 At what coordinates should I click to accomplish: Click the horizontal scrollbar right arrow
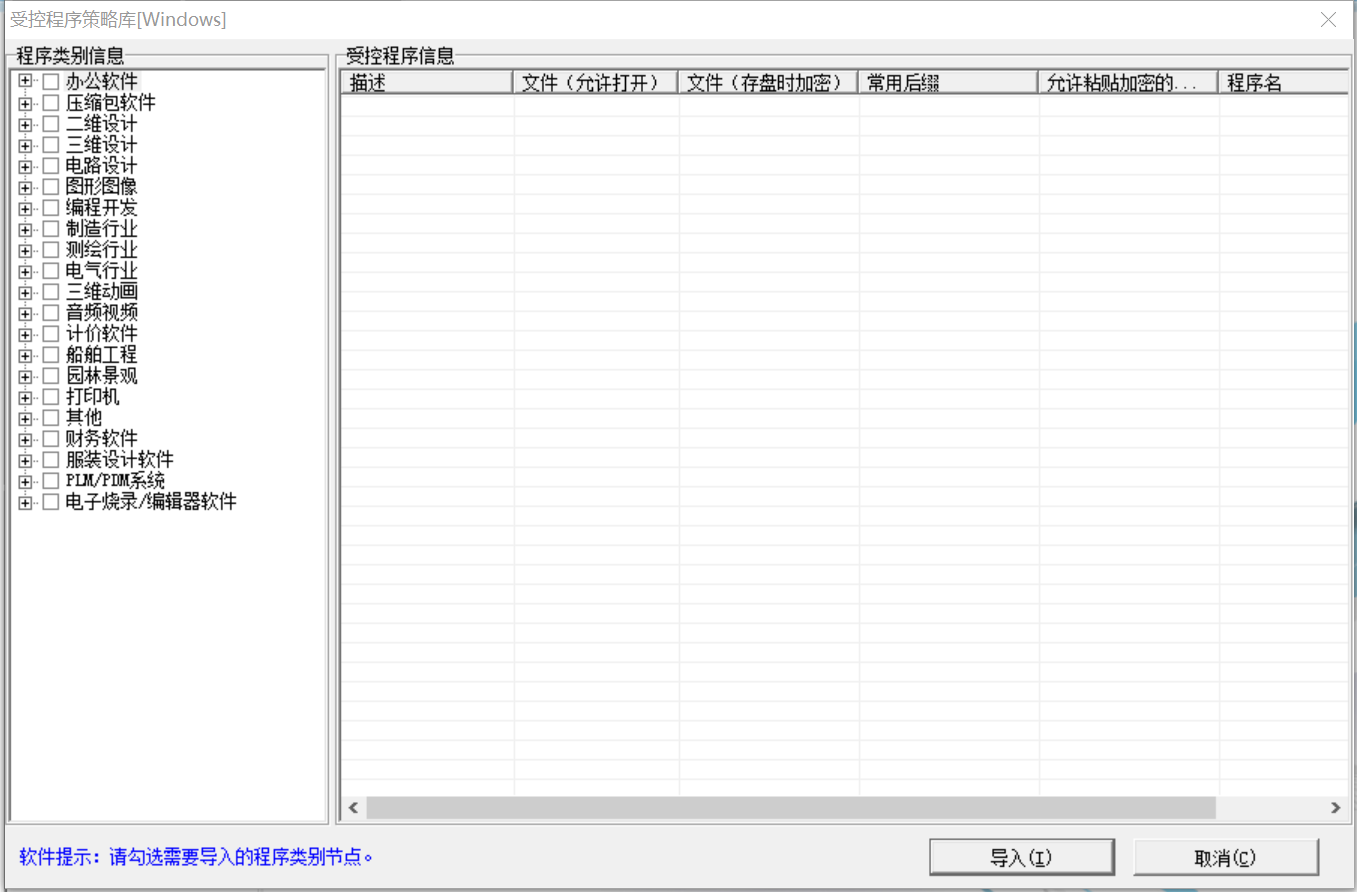tap(1336, 808)
